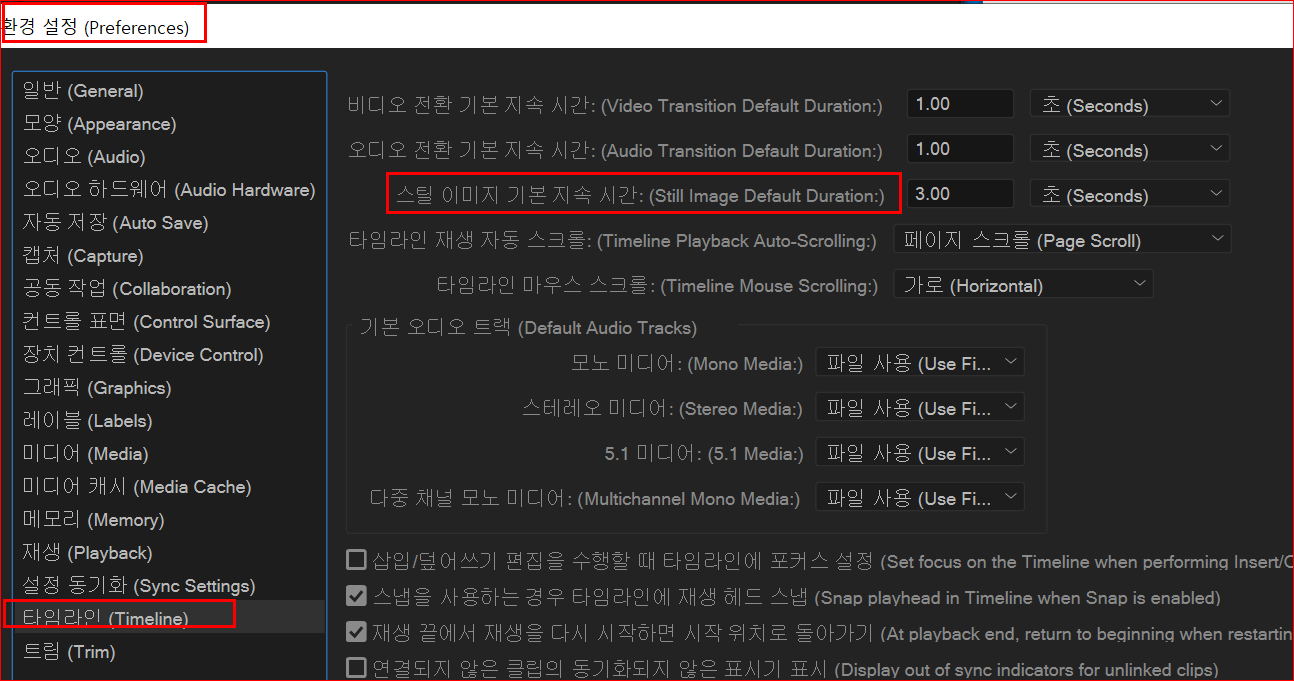Open the Timeline Playback Auto-Scrolling dropdown
1294x681 pixels.
point(1062,239)
